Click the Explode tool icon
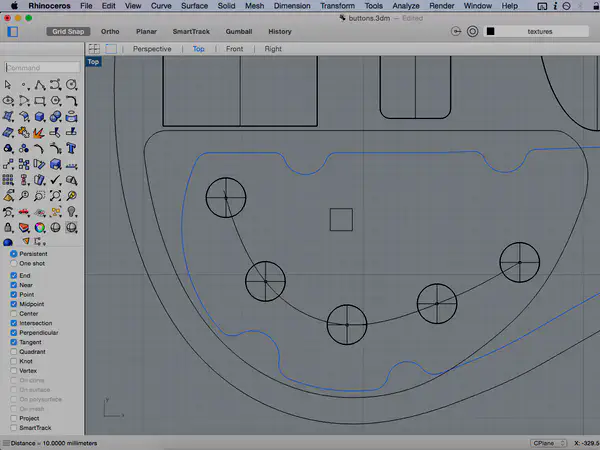This screenshot has height=450, width=600. click(39, 132)
